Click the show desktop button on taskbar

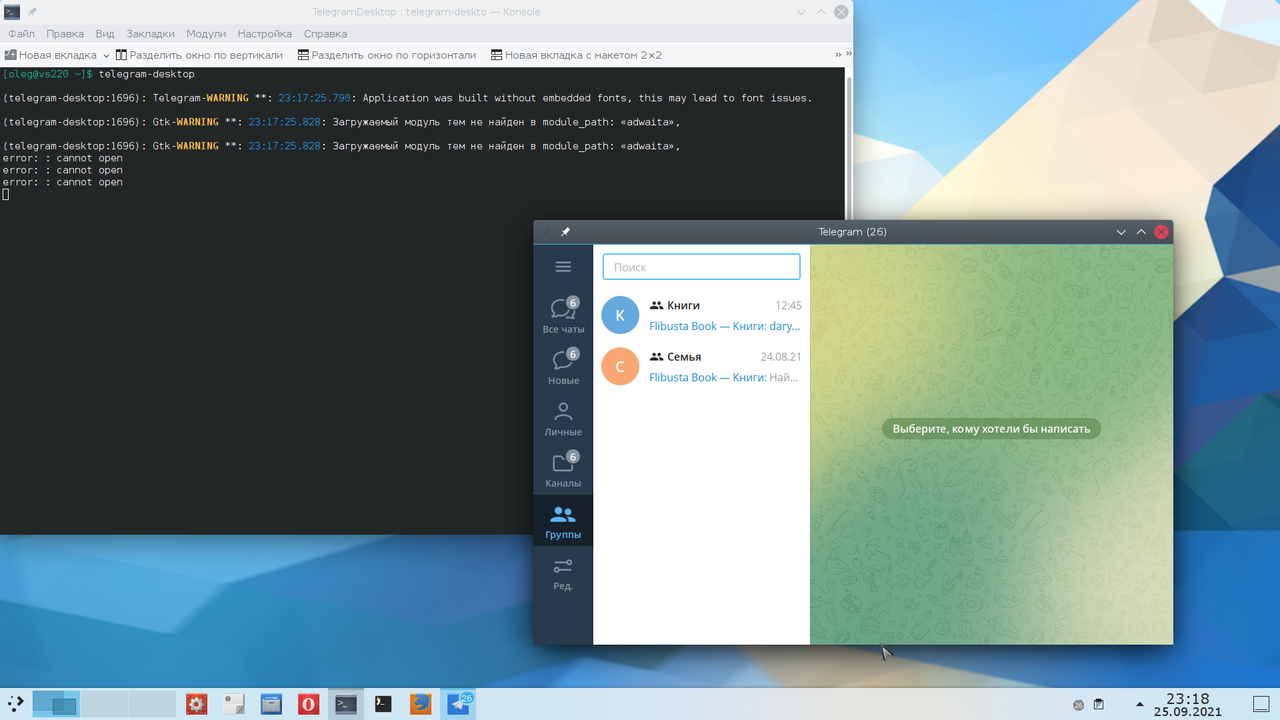point(1260,704)
